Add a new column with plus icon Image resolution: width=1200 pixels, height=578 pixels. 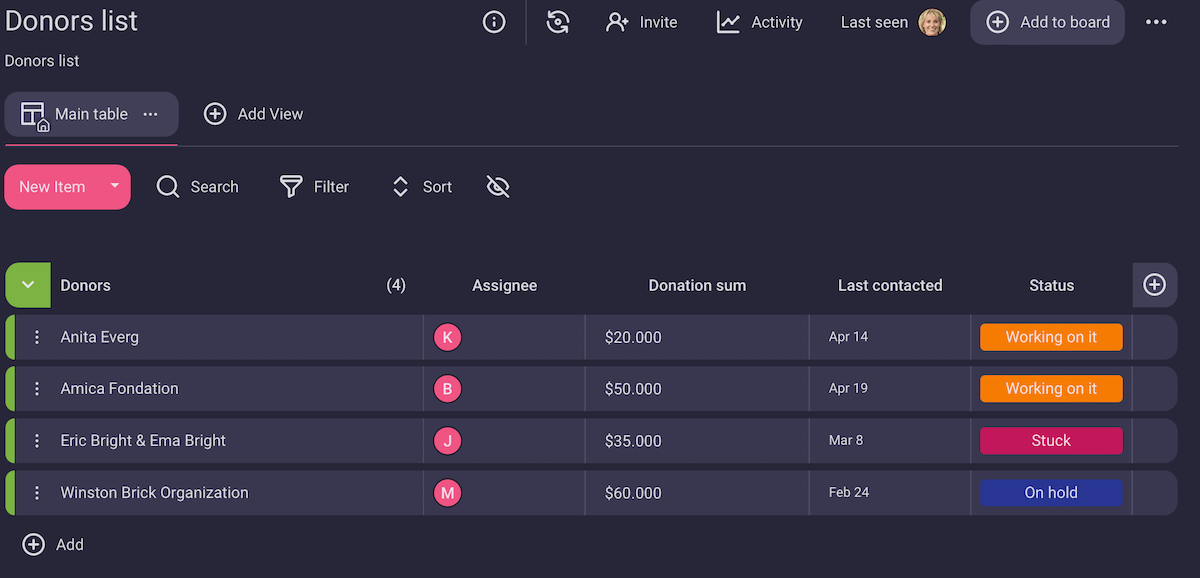[x=1154, y=285]
